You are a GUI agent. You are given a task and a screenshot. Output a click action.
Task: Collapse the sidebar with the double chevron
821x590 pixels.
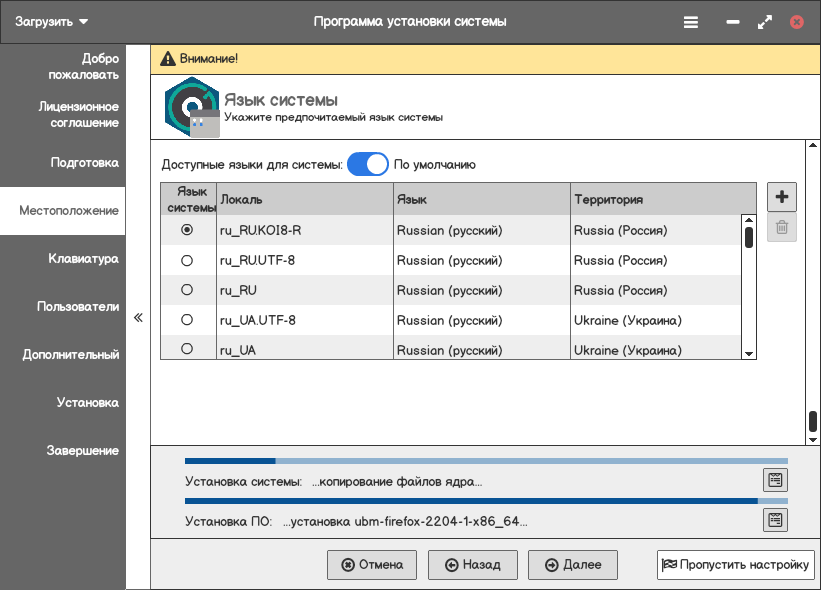point(139,318)
